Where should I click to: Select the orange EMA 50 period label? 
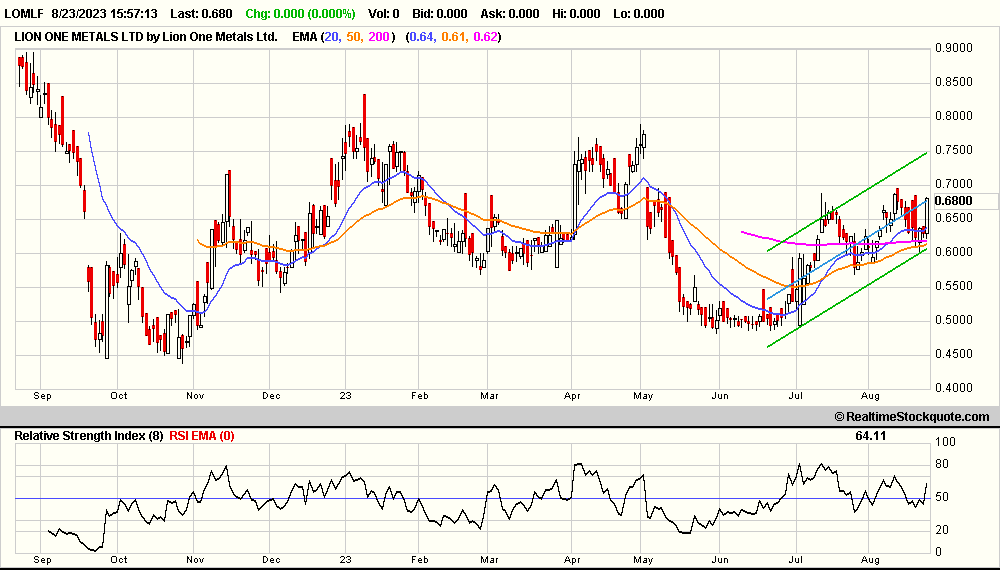(x=353, y=37)
